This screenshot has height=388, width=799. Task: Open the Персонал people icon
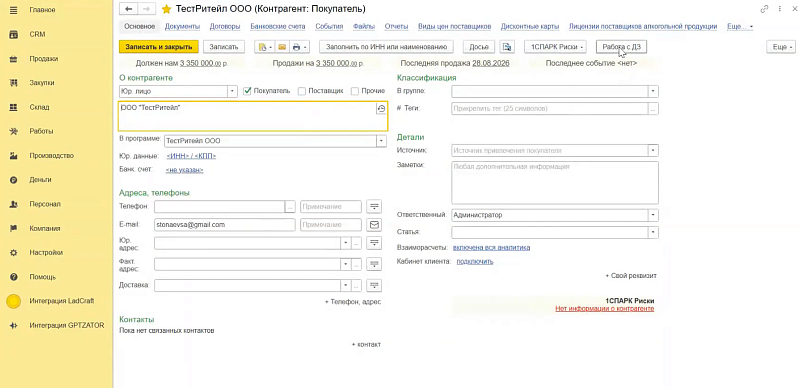tap(14, 204)
